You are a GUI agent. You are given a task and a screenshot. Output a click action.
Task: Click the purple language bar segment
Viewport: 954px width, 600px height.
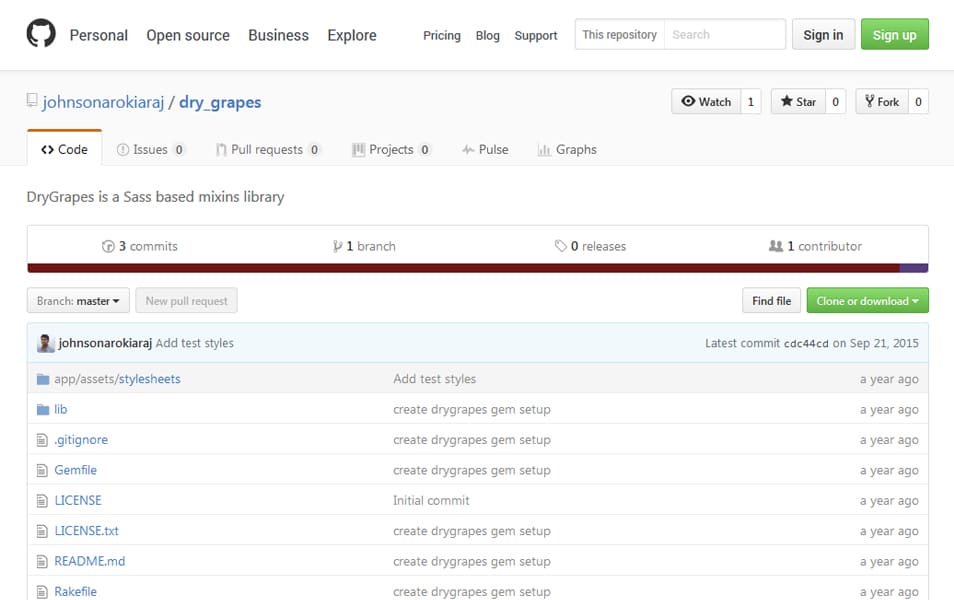coord(914,268)
